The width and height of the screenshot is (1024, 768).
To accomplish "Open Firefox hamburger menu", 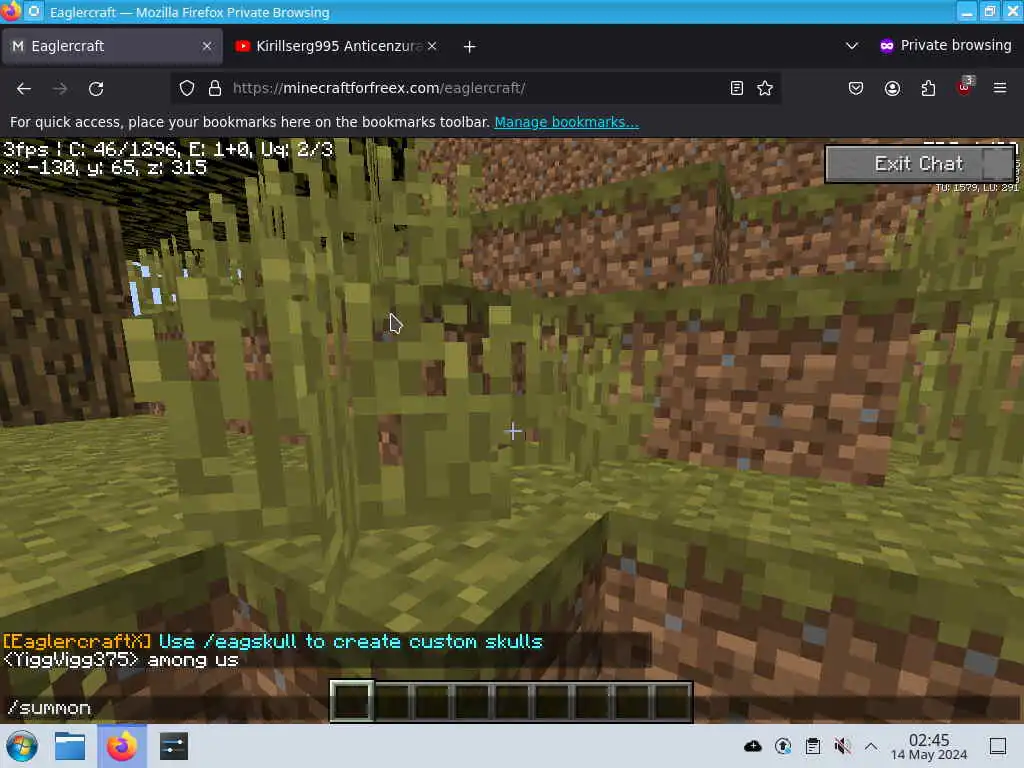I will pos(1000,88).
